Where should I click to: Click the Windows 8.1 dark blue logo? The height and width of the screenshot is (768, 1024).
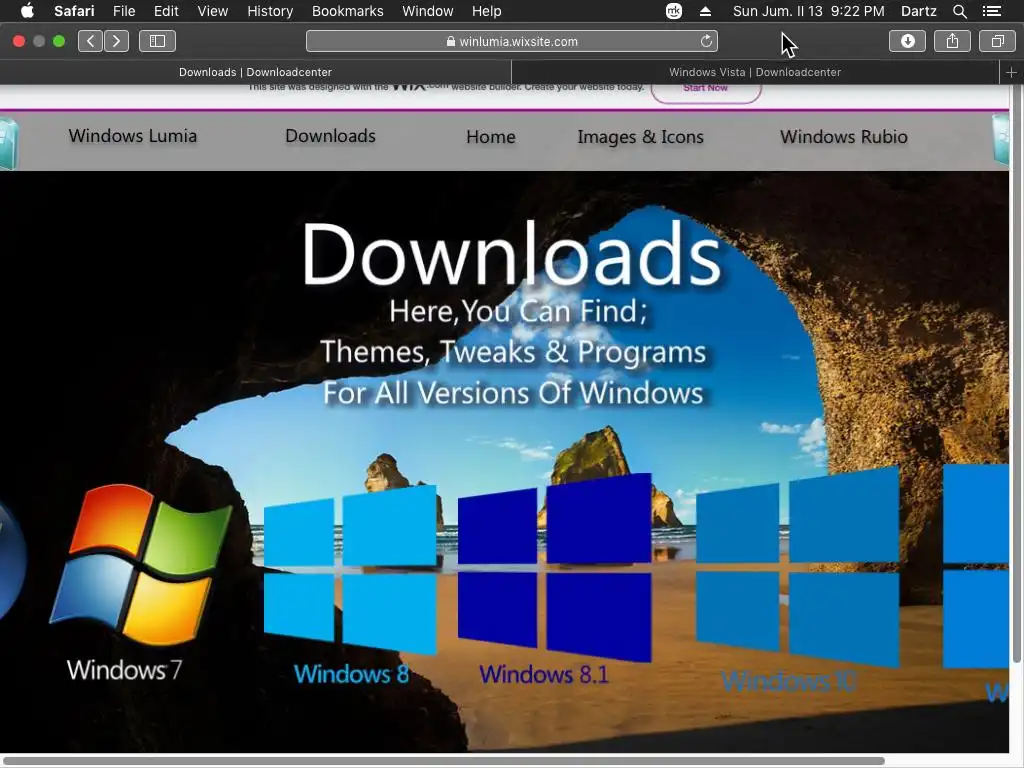(554, 567)
